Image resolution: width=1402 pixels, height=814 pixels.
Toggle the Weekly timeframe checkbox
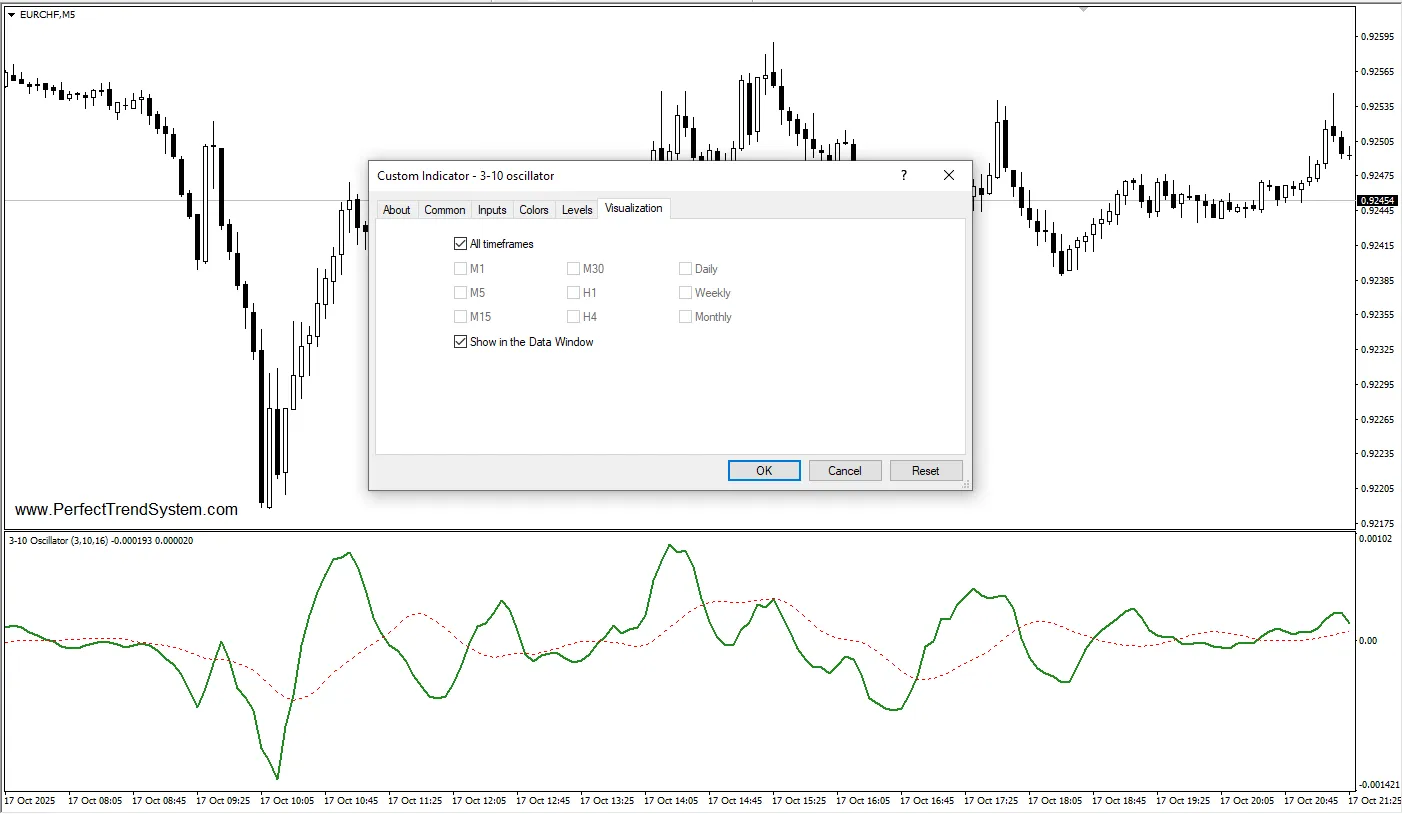685,293
